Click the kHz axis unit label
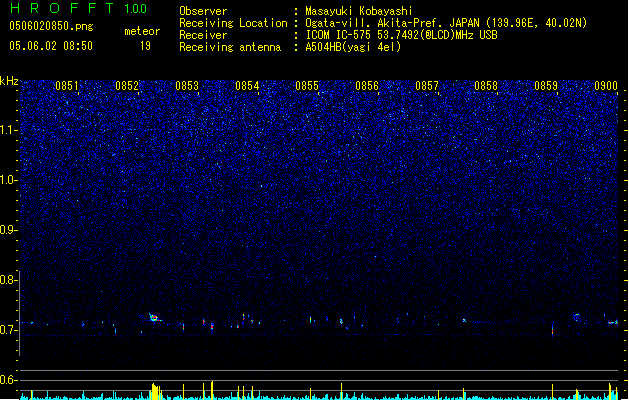 coord(9,81)
